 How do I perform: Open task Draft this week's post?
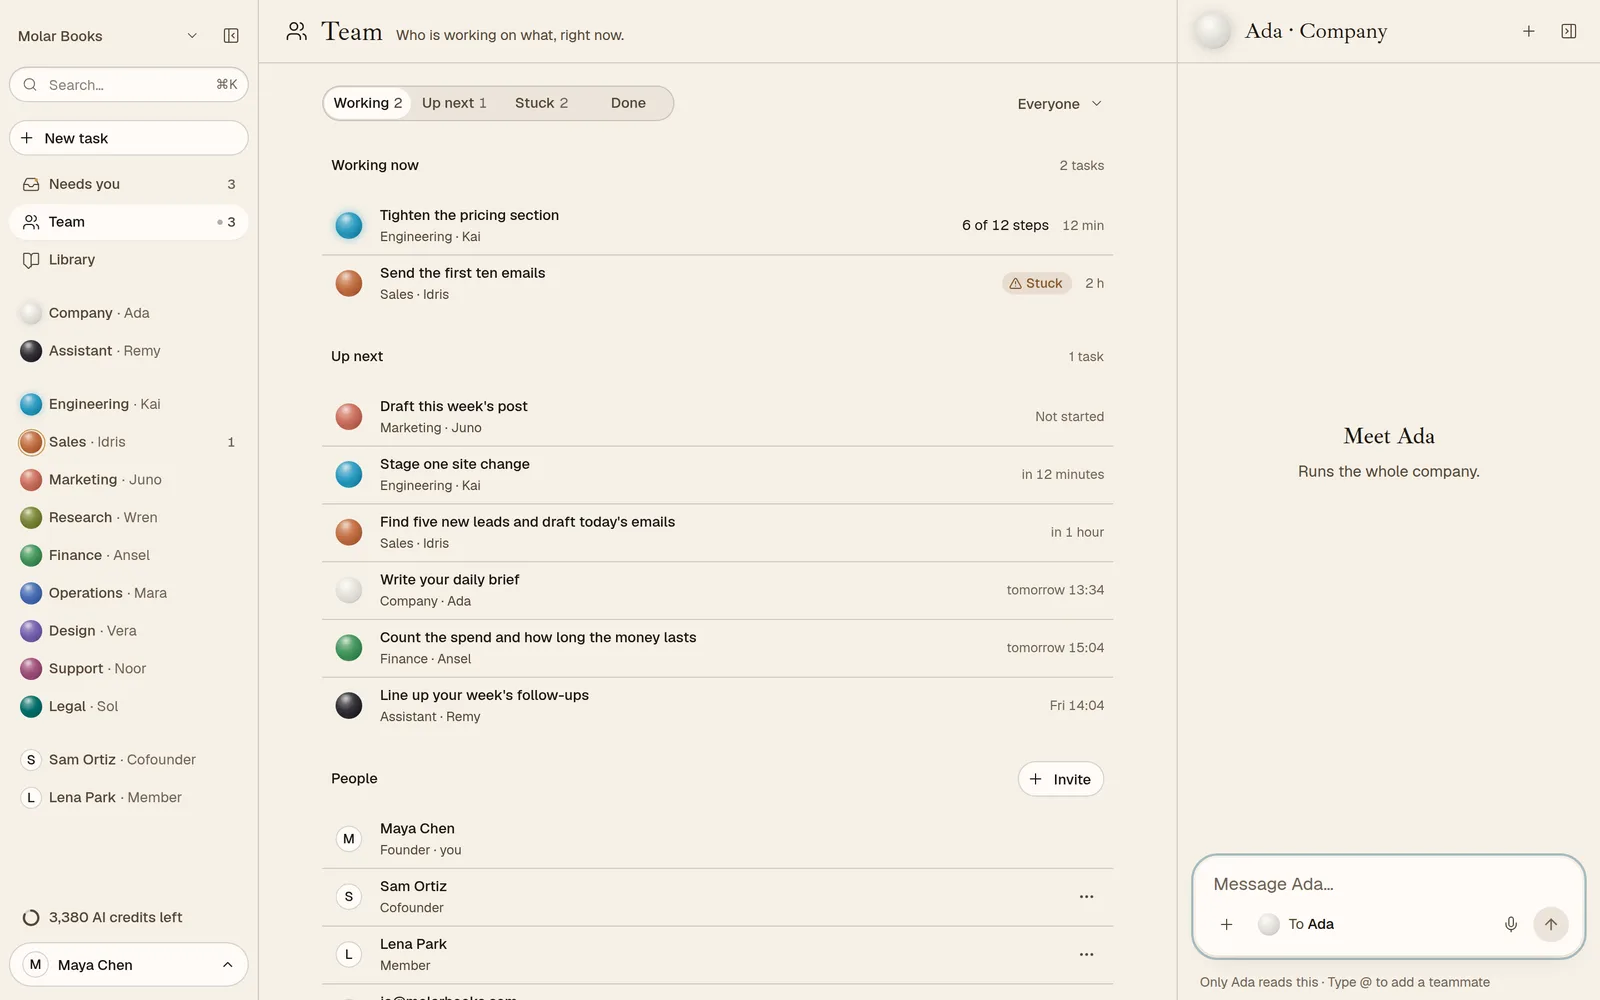coord(717,417)
